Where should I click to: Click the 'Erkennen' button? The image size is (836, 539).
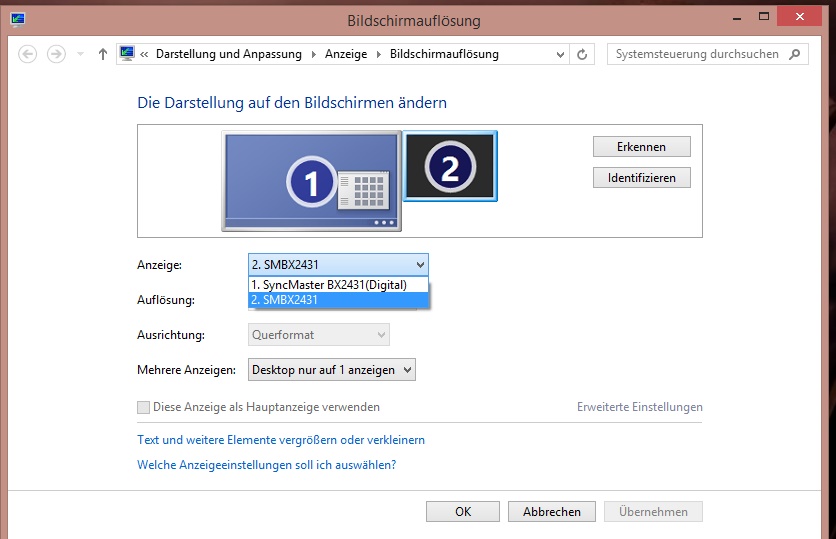point(641,147)
